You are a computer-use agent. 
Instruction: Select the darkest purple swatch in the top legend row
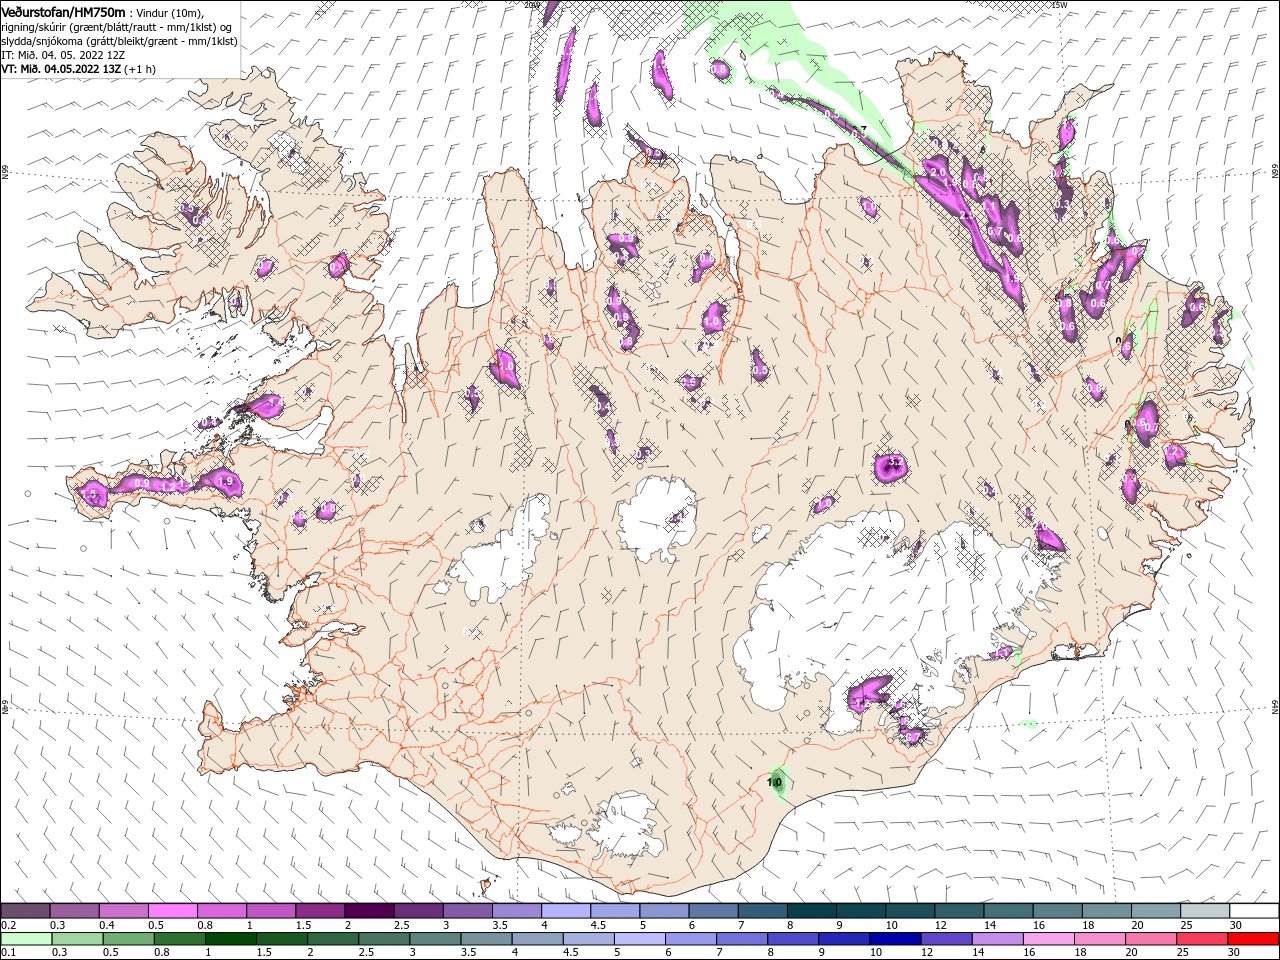(x=368, y=911)
